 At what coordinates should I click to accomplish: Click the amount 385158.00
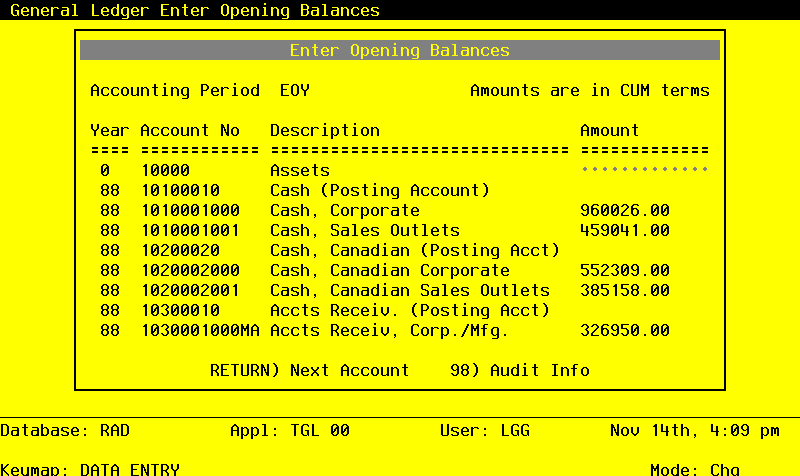tap(624, 290)
